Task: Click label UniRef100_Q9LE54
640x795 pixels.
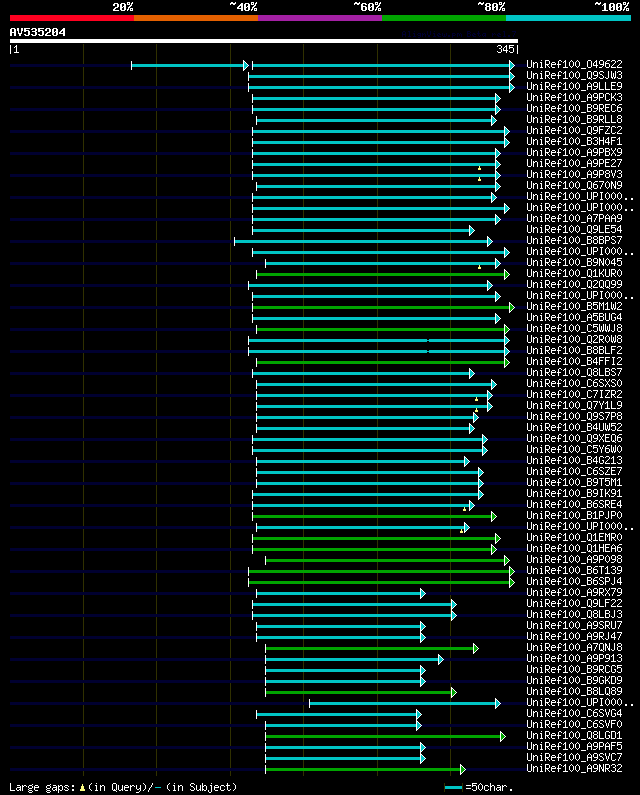Action: point(574,229)
